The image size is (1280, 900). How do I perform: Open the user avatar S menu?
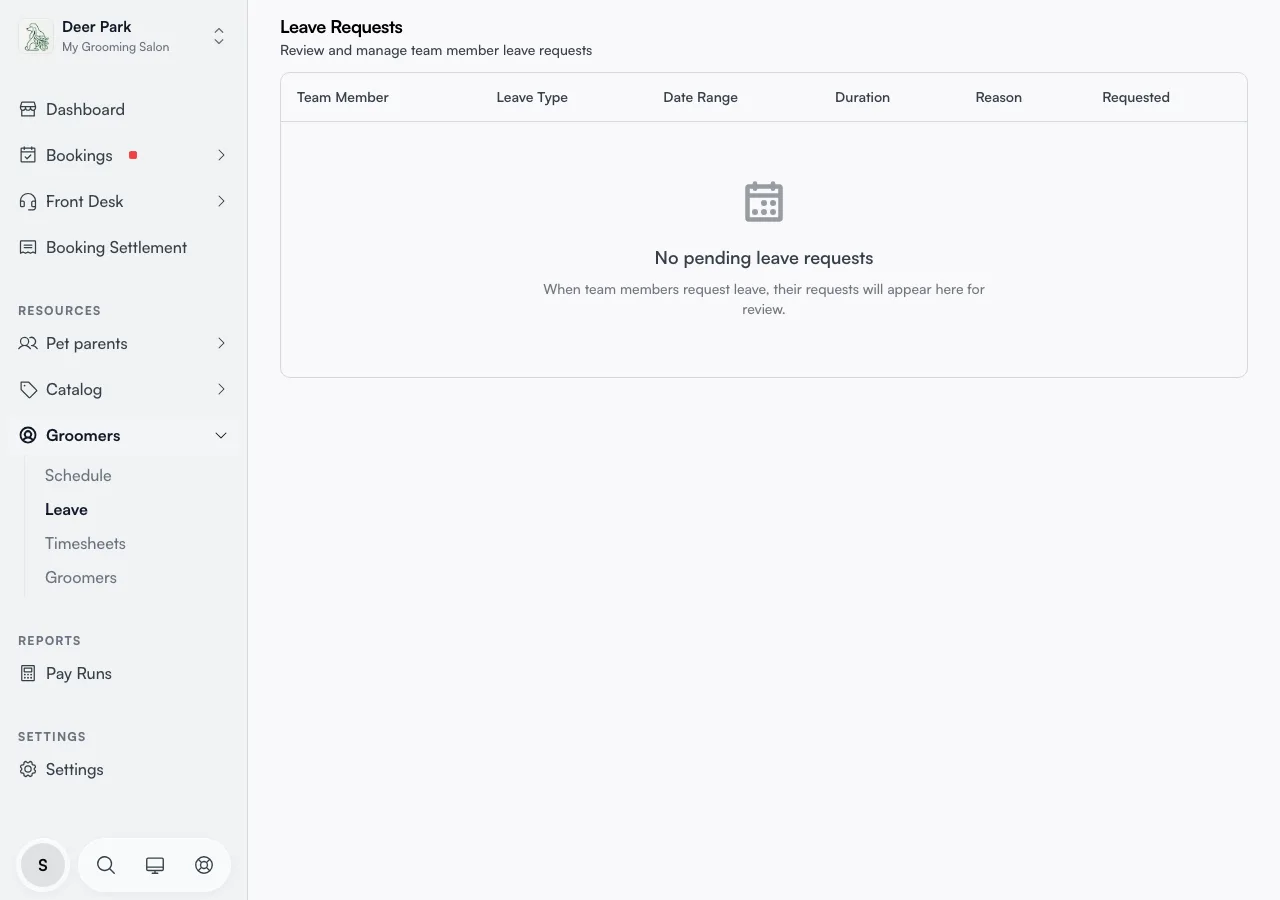pyautogui.click(x=43, y=865)
